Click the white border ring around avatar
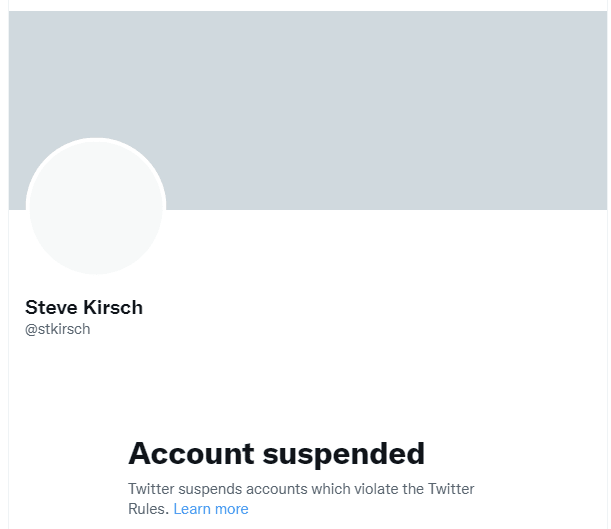Image resolution: width=611 pixels, height=529 pixels. [95, 139]
